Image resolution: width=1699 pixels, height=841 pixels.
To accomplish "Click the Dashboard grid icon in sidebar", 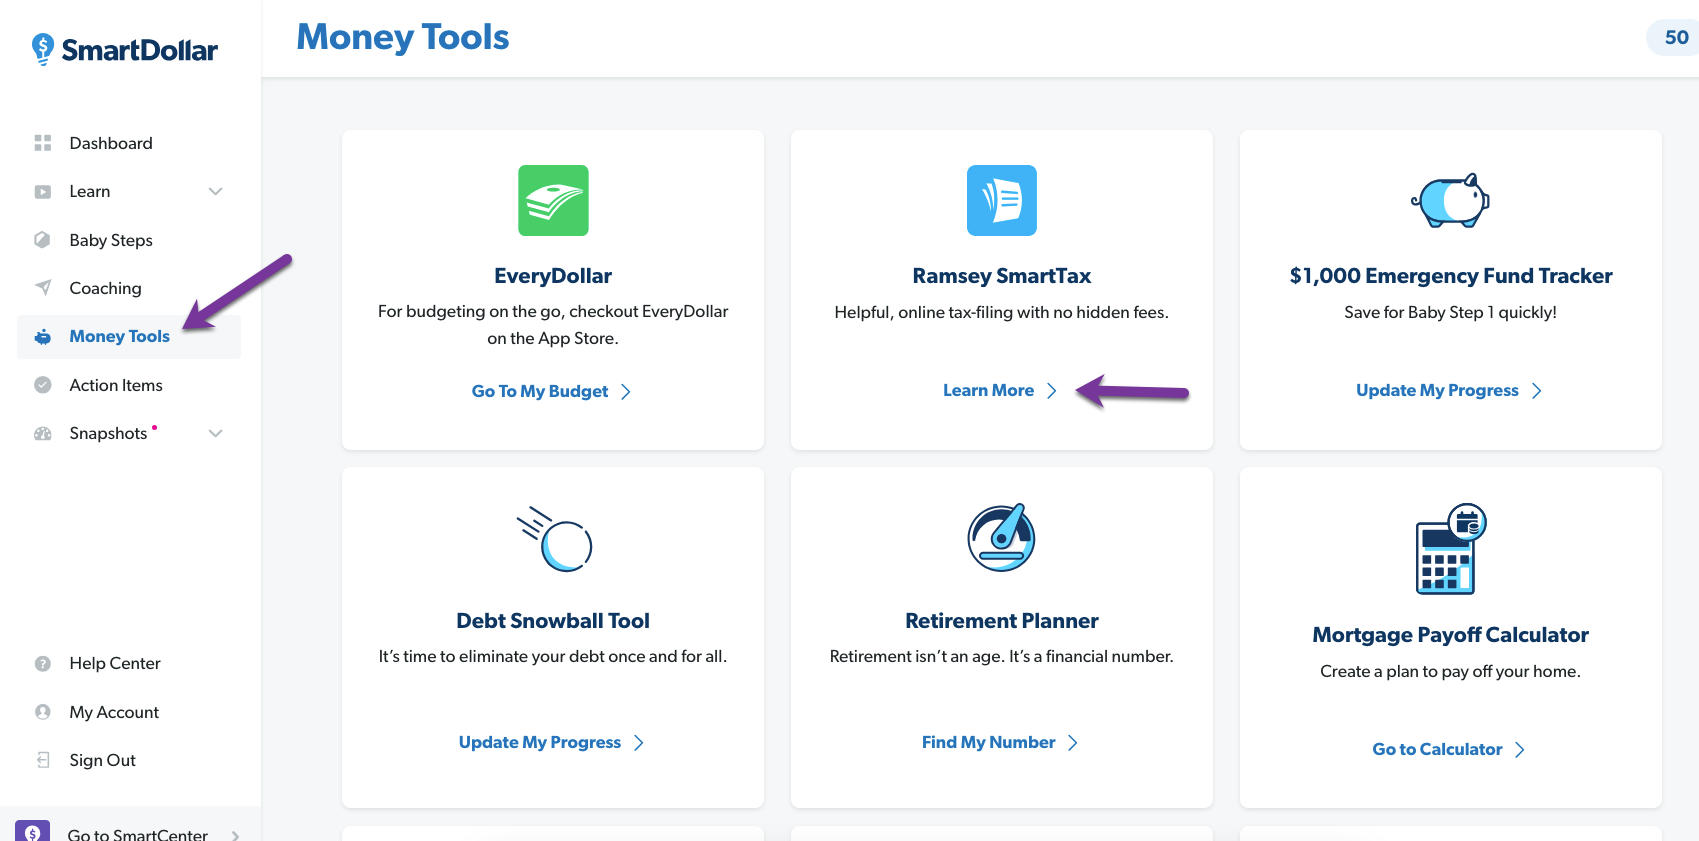I will pyautogui.click(x=43, y=143).
